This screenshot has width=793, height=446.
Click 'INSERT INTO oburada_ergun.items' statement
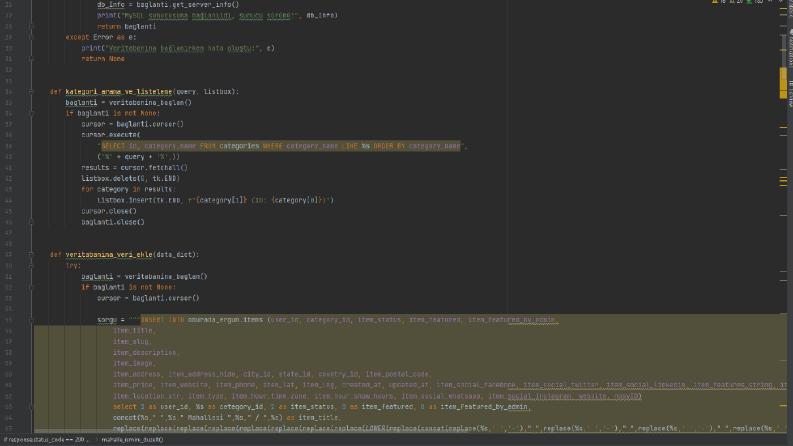(x=202, y=320)
